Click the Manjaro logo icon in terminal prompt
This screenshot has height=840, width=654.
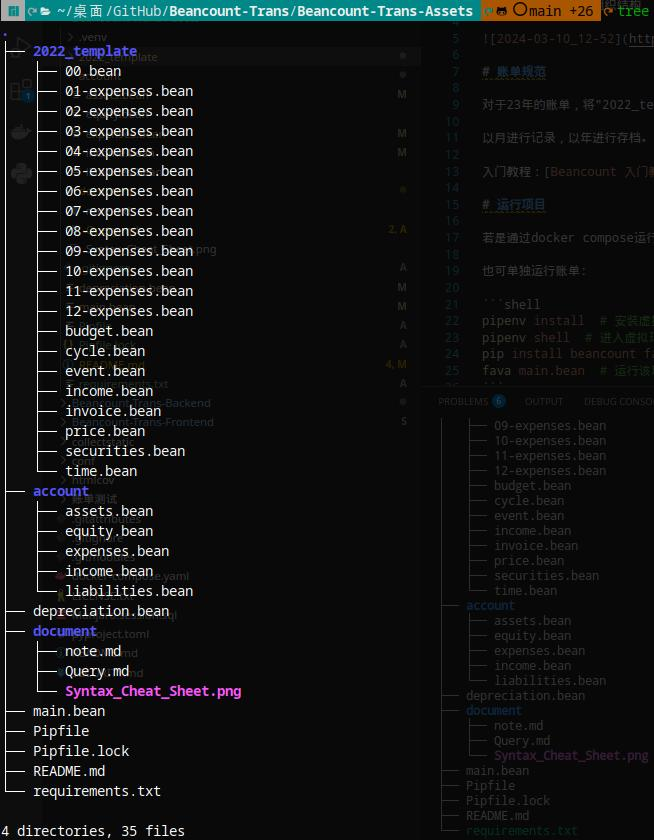pyautogui.click(x=14, y=11)
